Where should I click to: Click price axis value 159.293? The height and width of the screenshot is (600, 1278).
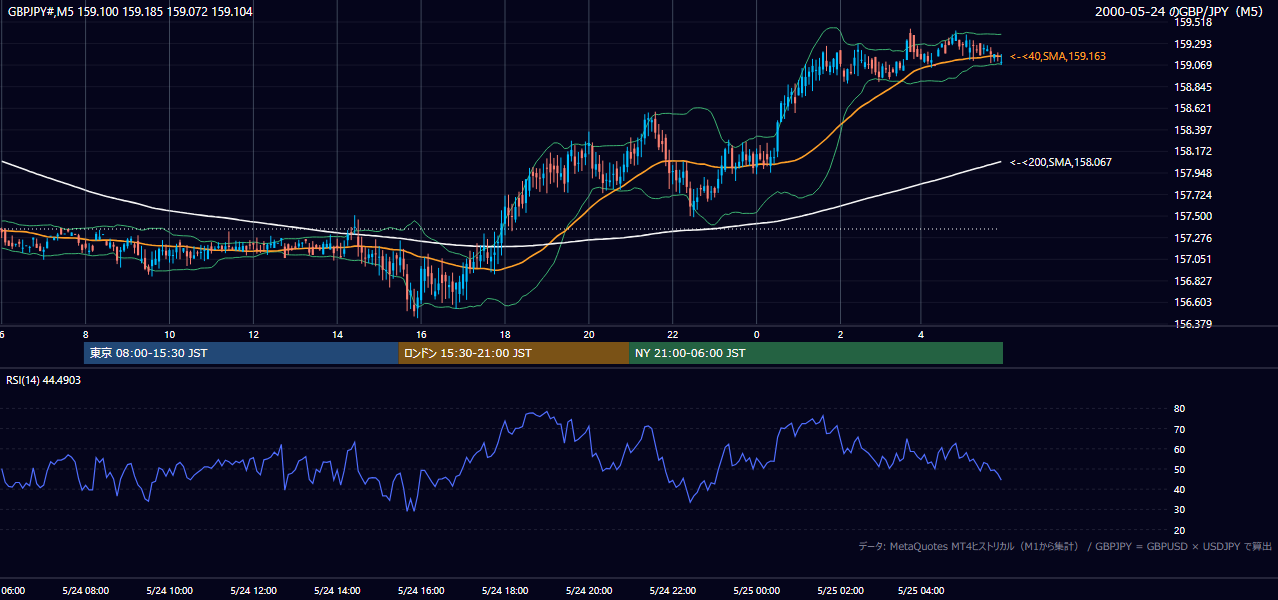point(1193,44)
